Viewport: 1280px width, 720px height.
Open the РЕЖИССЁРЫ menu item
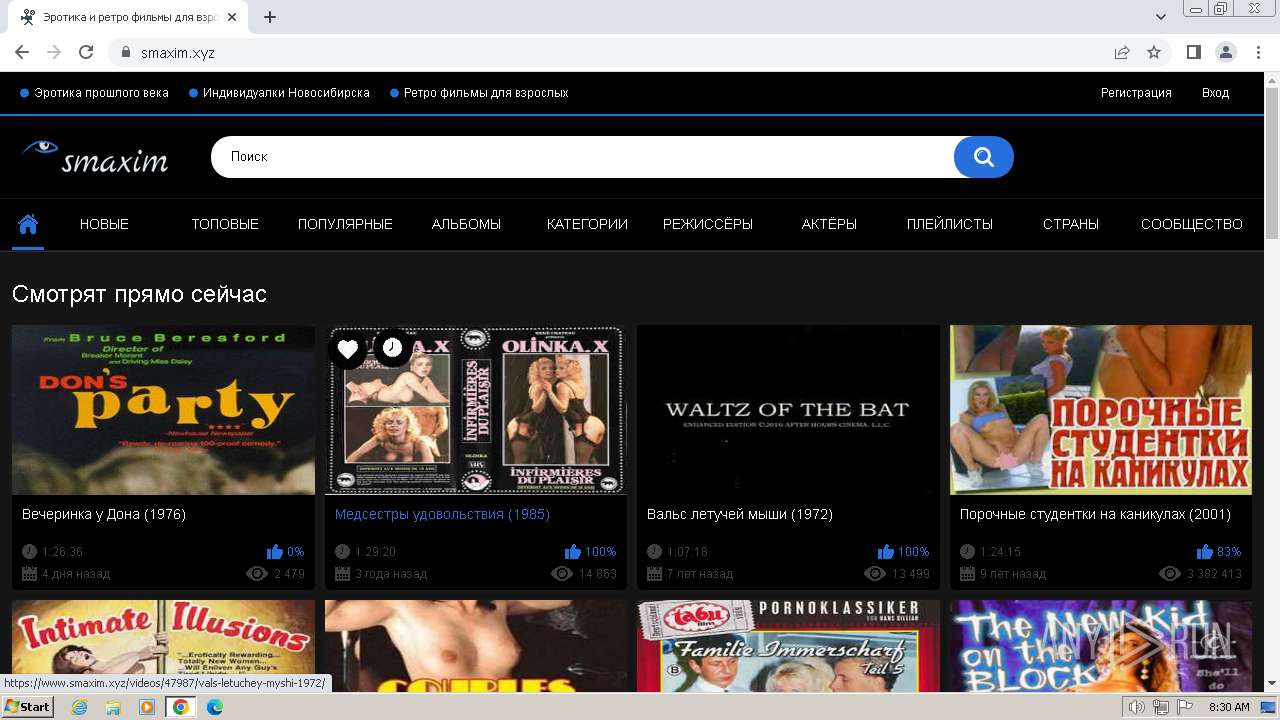tap(708, 224)
